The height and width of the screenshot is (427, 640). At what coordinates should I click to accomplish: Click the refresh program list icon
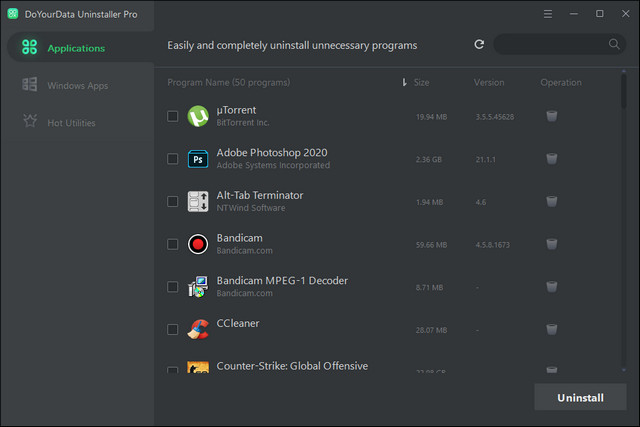tap(479, 45)
